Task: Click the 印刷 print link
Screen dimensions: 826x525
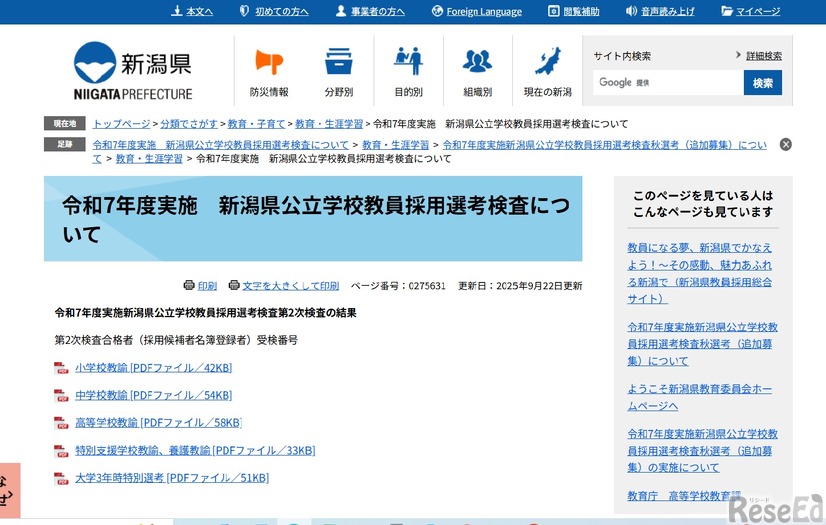Action: click(x=200, y=285)
